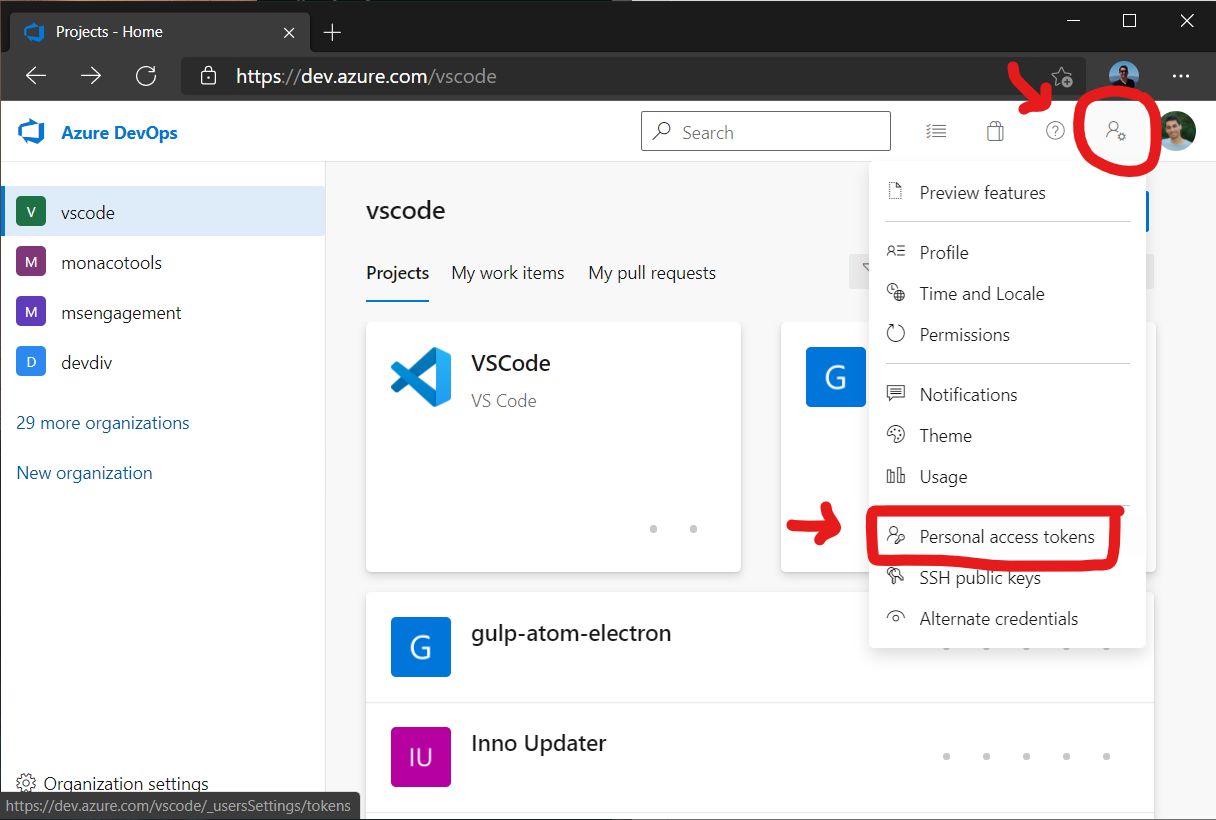This screenshot has width=1216, height=820.
Task: Click the marketplace shopping bag icon
Action: pyautogui.click(x=995, y=131)
